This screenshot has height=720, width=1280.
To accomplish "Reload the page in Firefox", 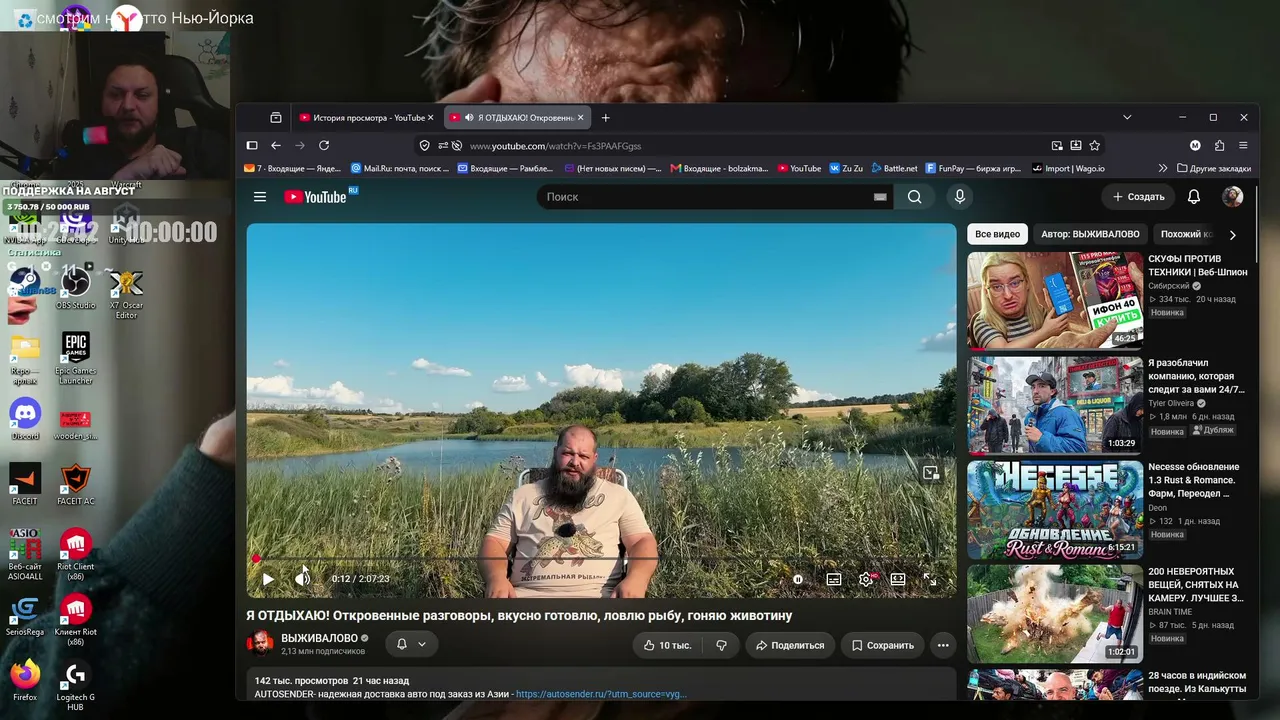I will 324,145.
